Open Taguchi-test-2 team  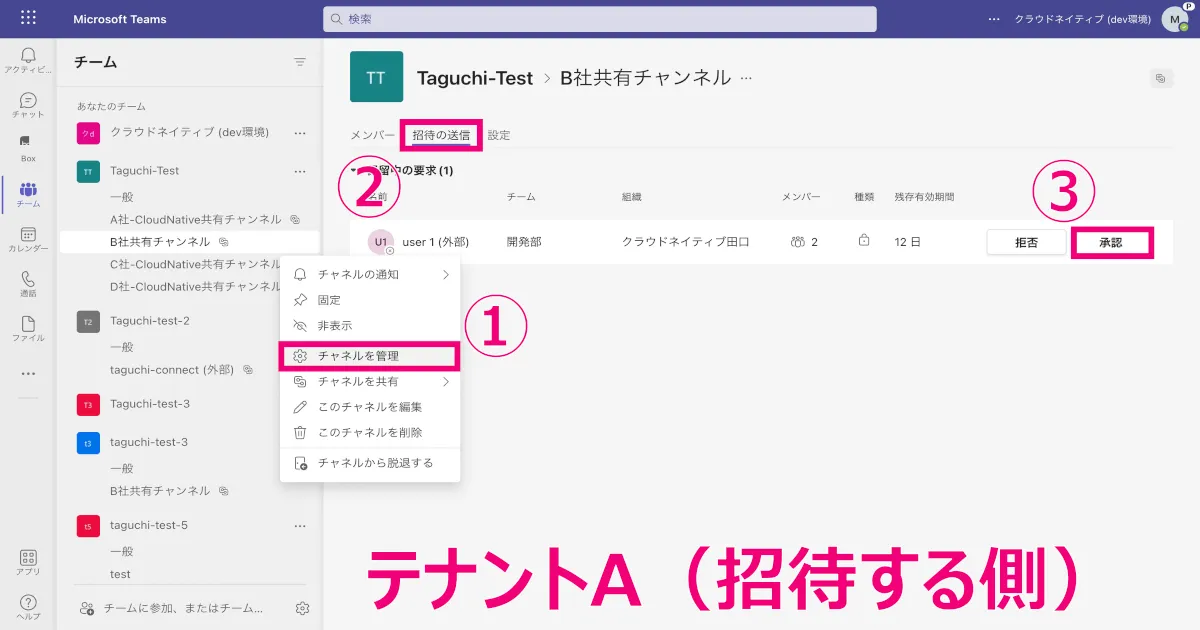[x=150, y=321]
